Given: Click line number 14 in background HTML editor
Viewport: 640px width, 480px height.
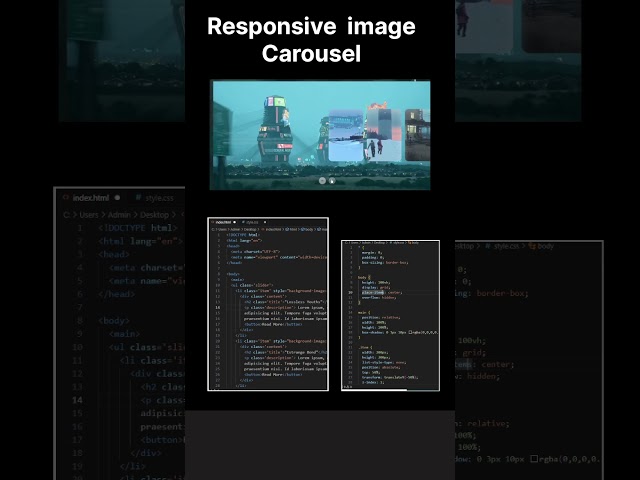Looking at the screenshot, I should point(78,400).
